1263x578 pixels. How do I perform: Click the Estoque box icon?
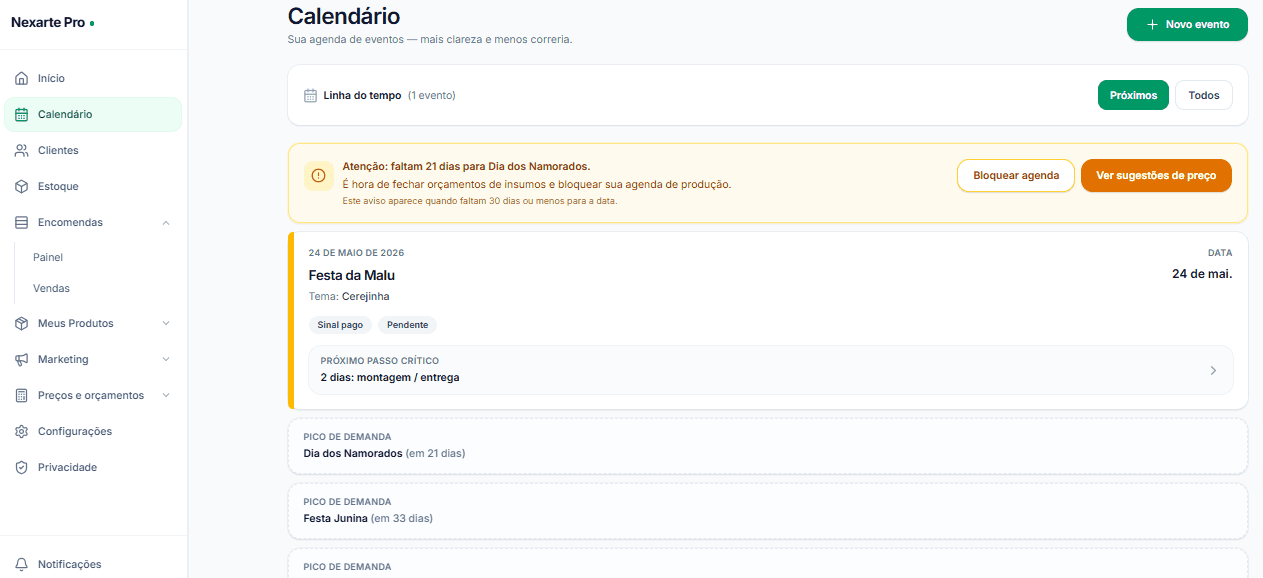(21, 186)
